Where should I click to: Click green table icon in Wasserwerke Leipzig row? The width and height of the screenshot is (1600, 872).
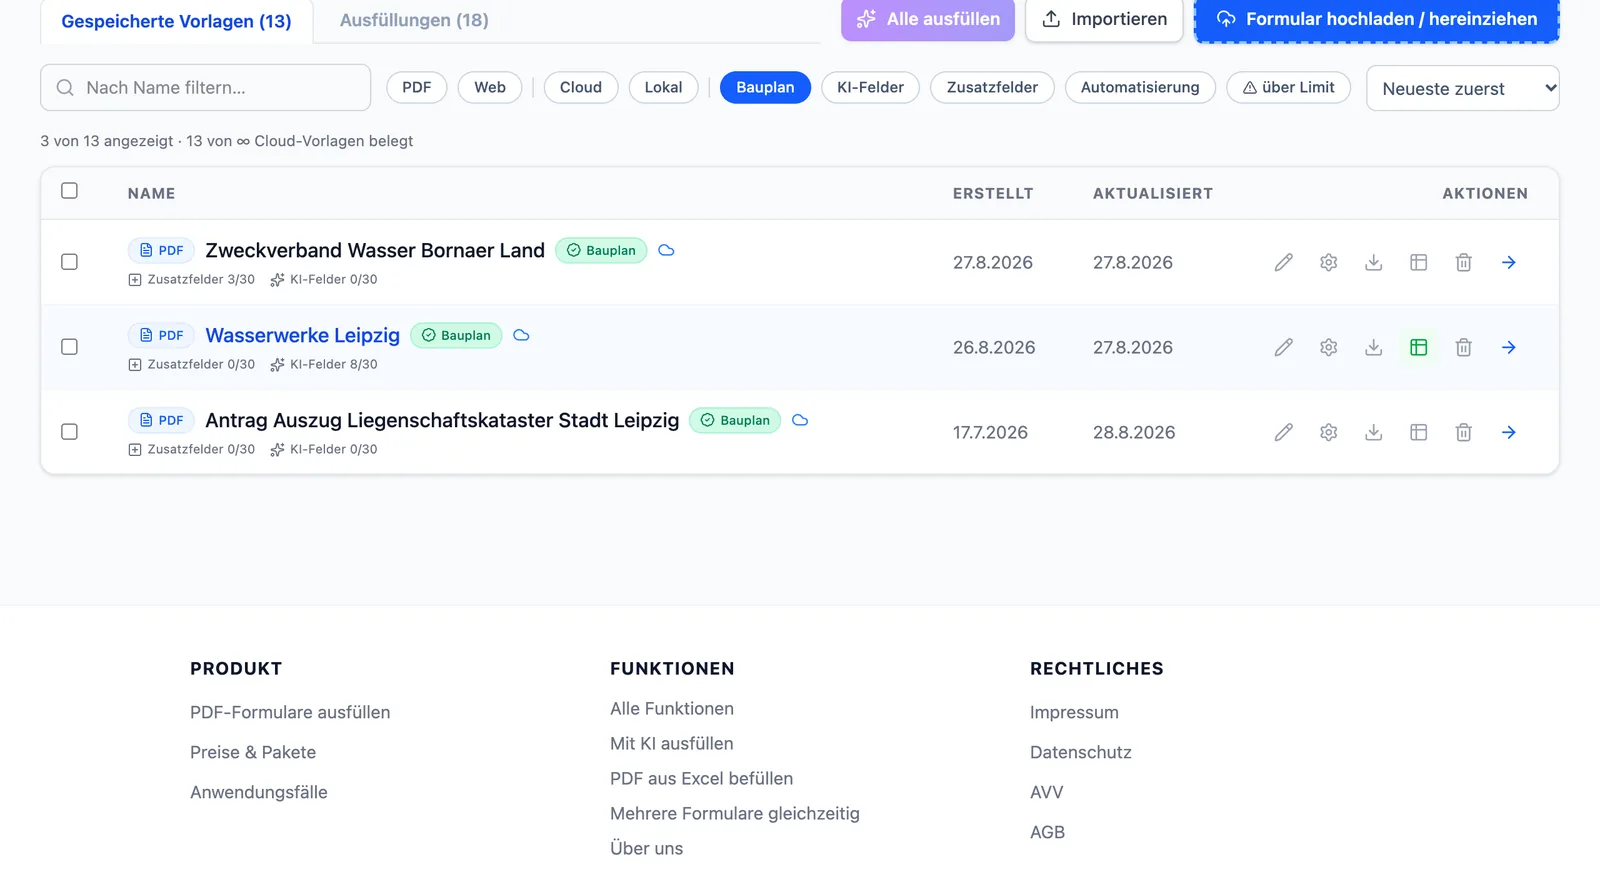pos(1418,347)
